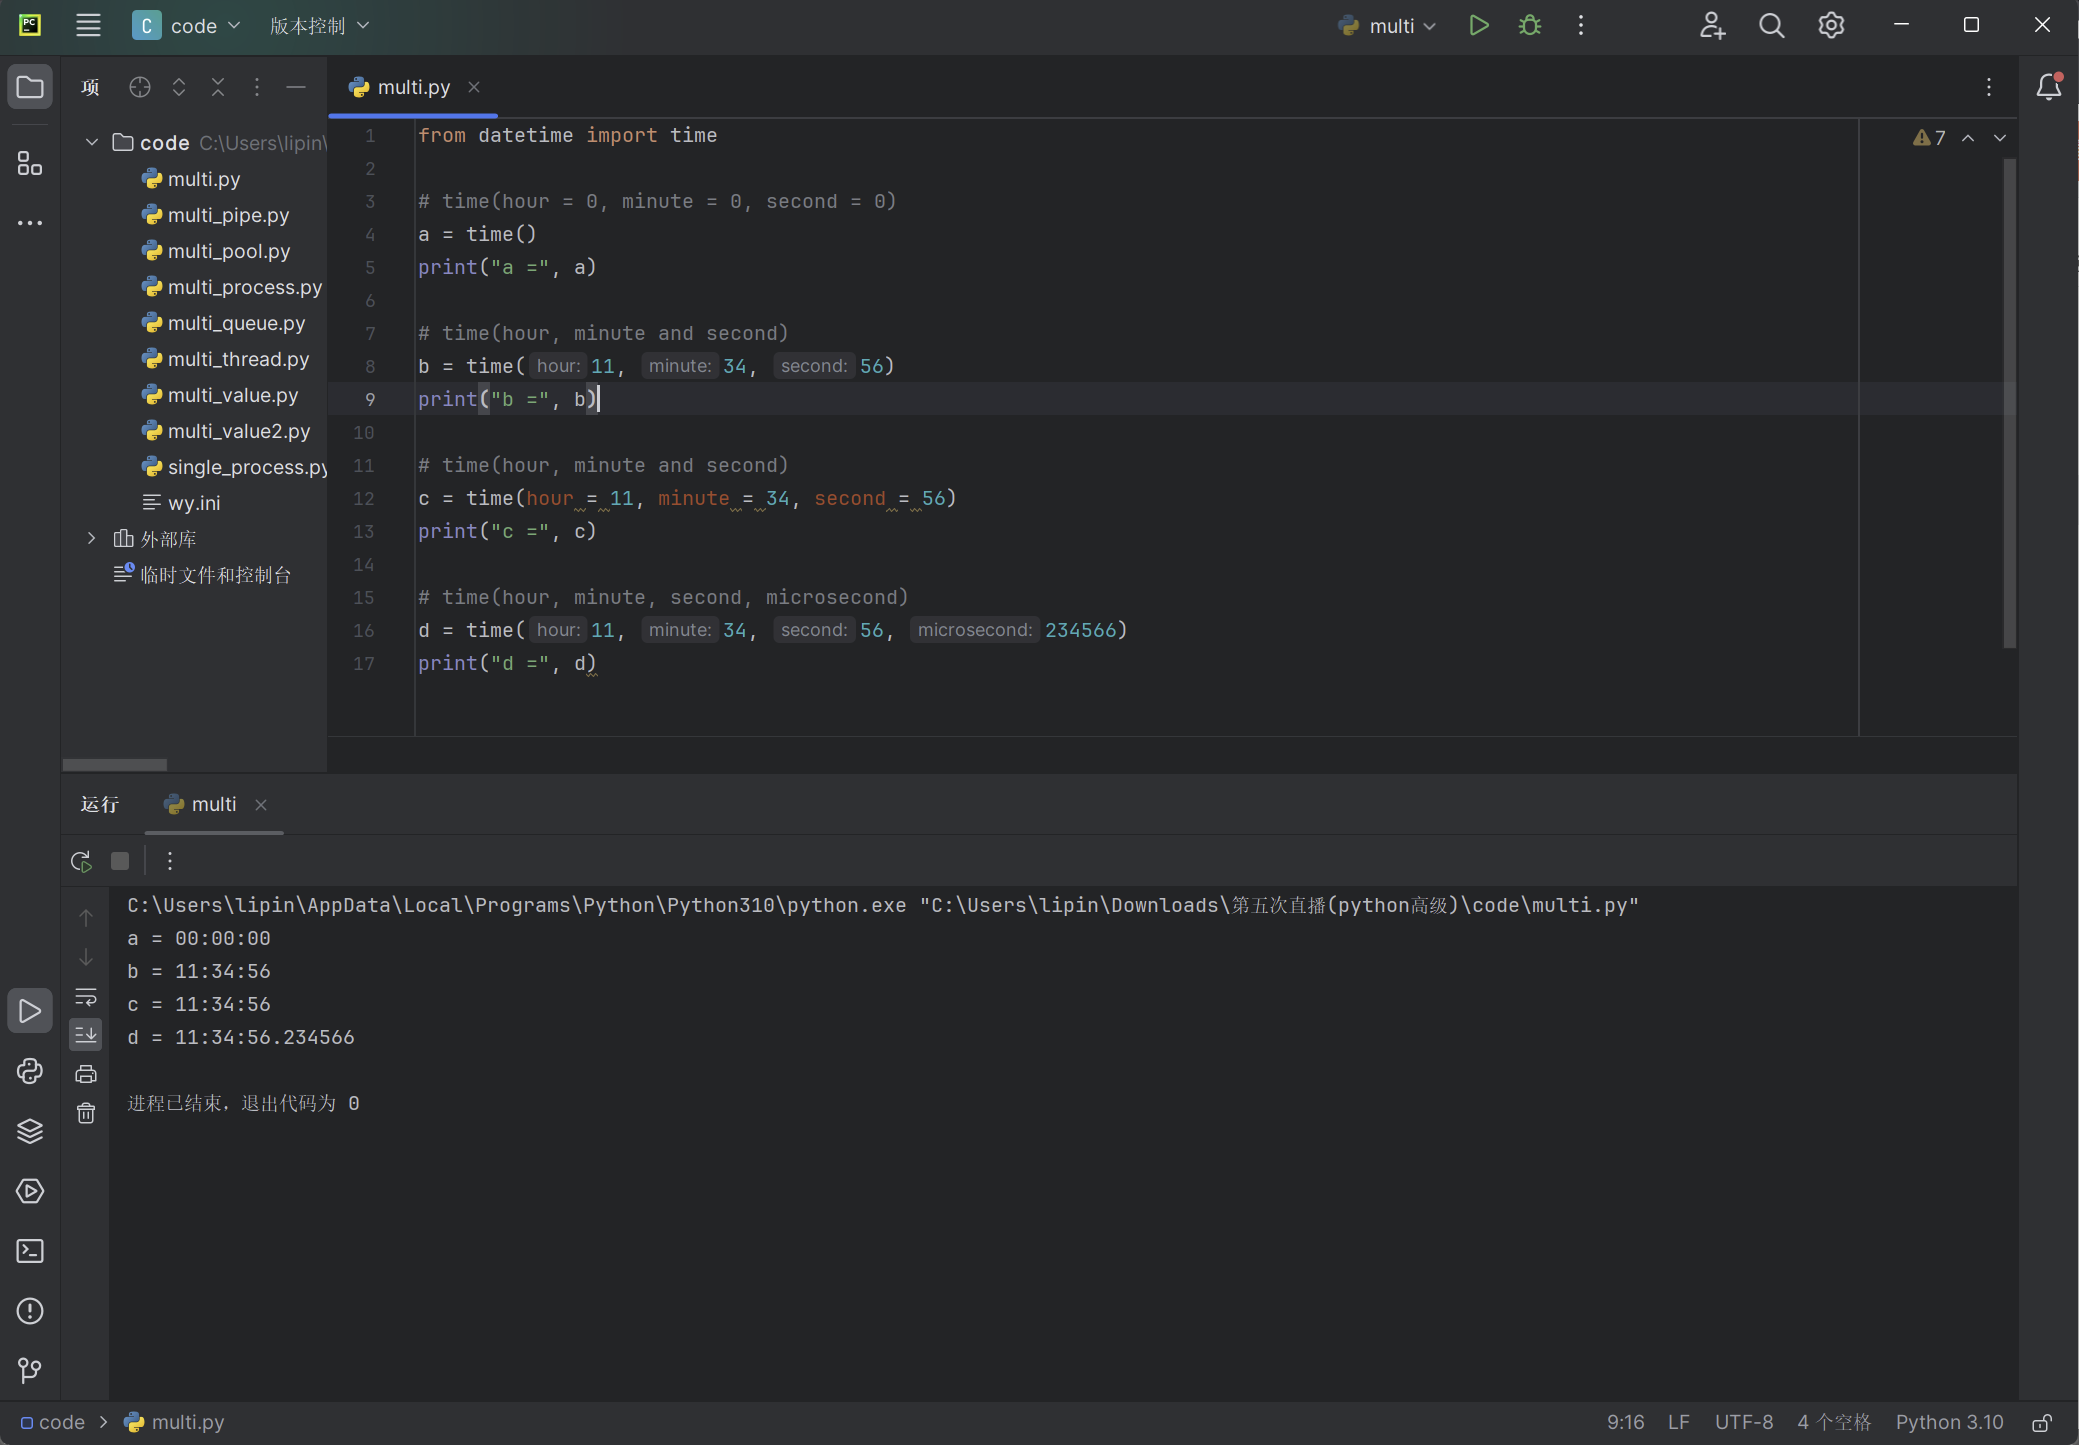Show more tool windows ellipsis in left sidebar
The image size is (2079, 1445).
click(30, 223)
